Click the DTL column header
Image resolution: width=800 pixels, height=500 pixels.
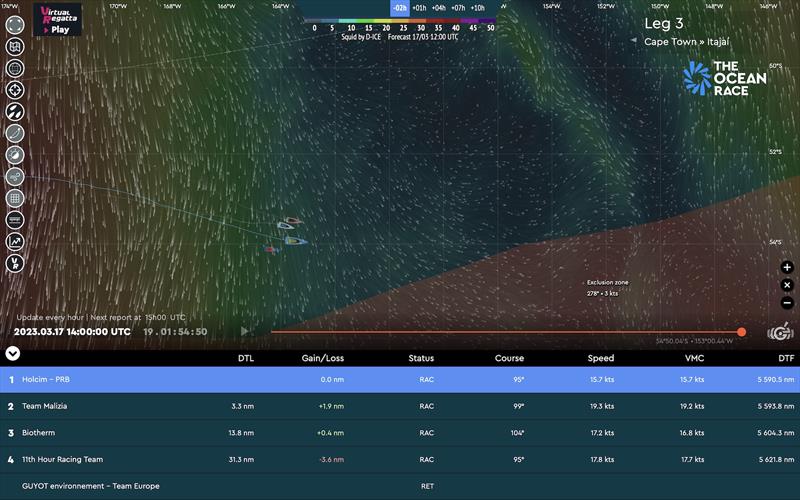click(x=245, y=358)
